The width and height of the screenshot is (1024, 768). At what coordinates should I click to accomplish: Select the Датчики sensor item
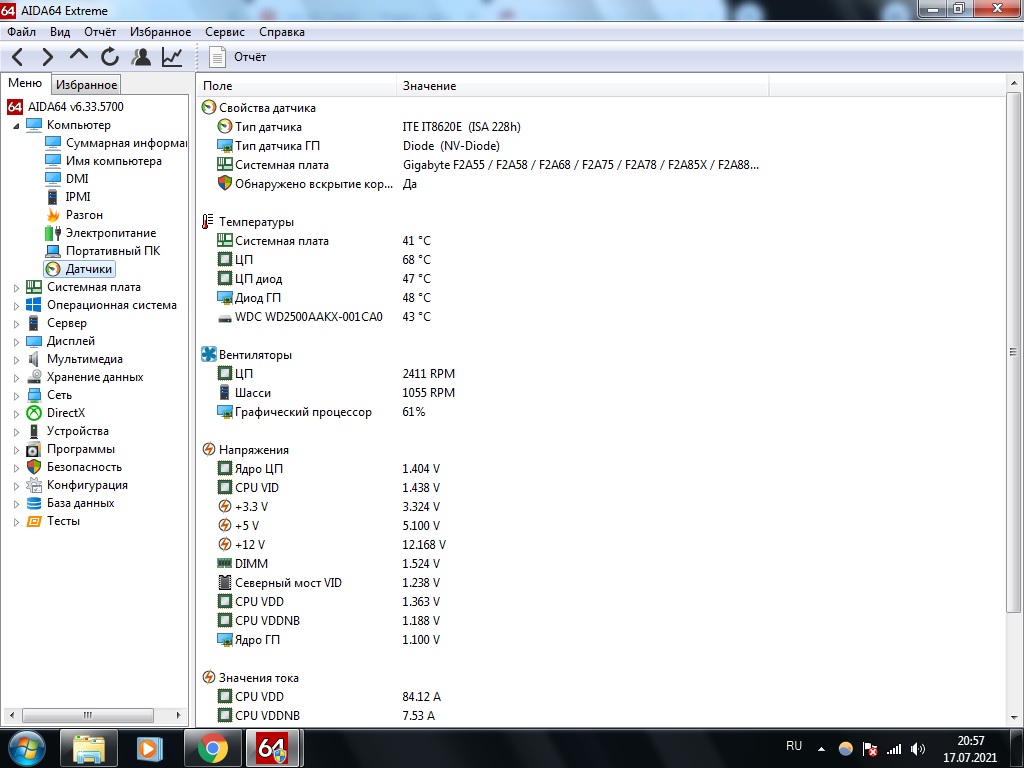point(80,268)
